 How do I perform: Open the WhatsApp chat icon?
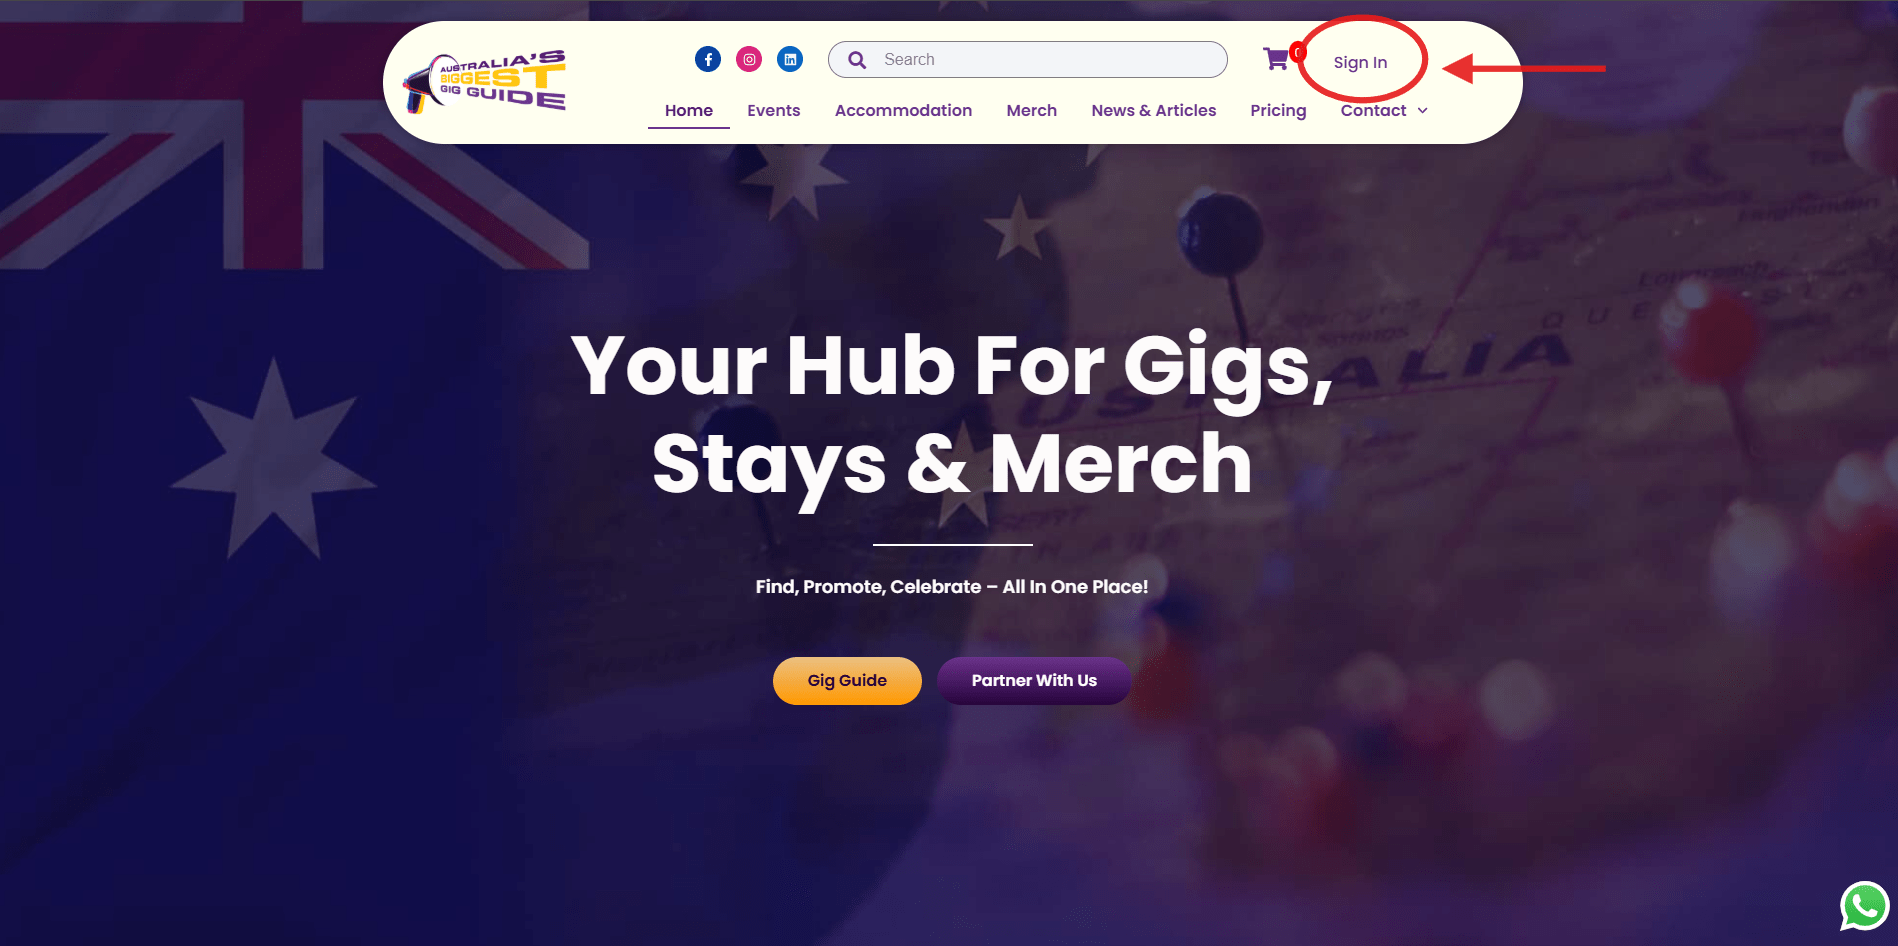(1865, 906)
